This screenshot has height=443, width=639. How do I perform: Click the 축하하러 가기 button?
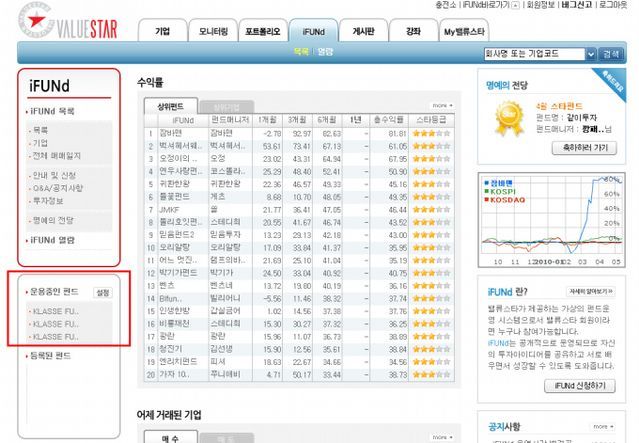coord(584,148)
